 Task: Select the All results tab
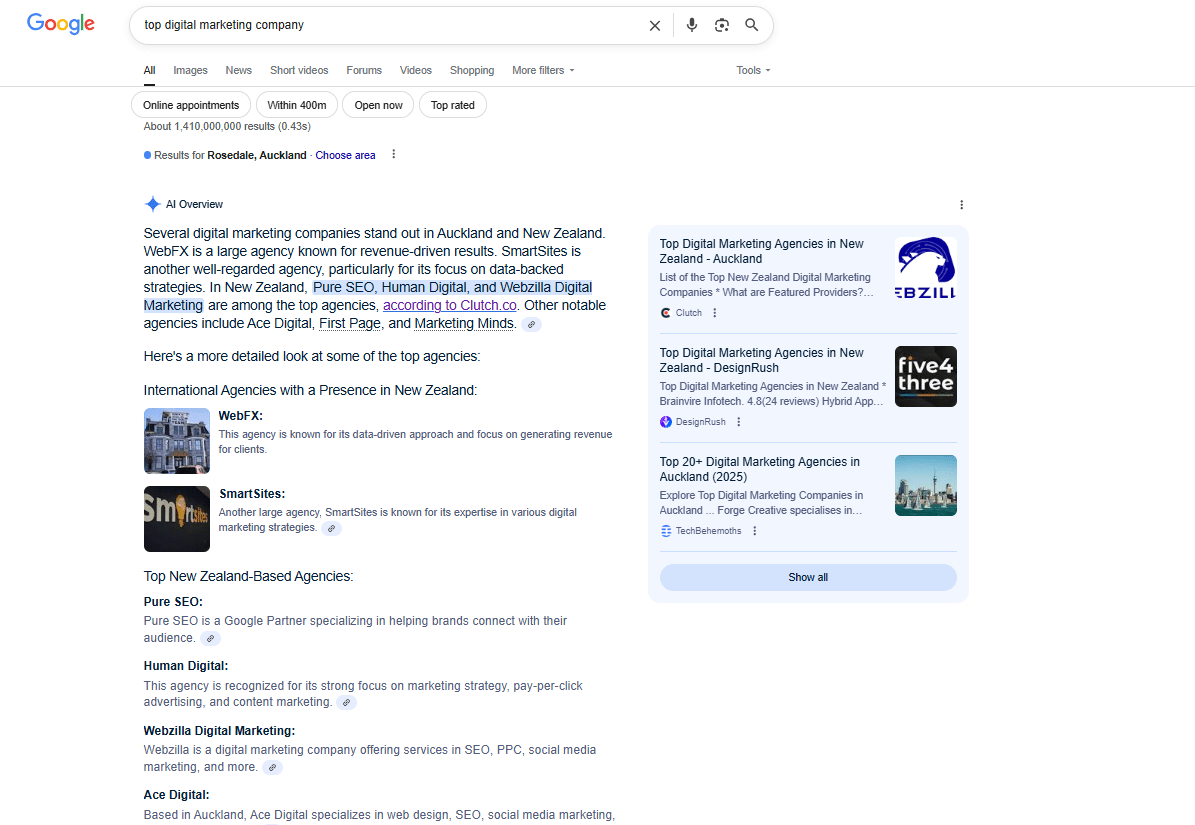(x=149, y=70)
